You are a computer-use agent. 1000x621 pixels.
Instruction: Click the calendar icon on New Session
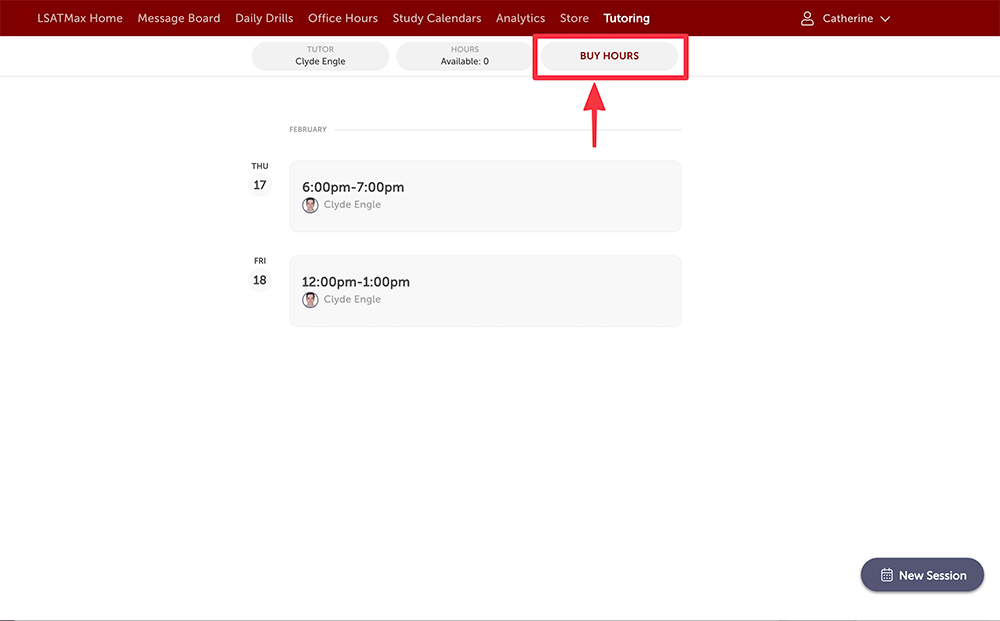click(886, 575)
